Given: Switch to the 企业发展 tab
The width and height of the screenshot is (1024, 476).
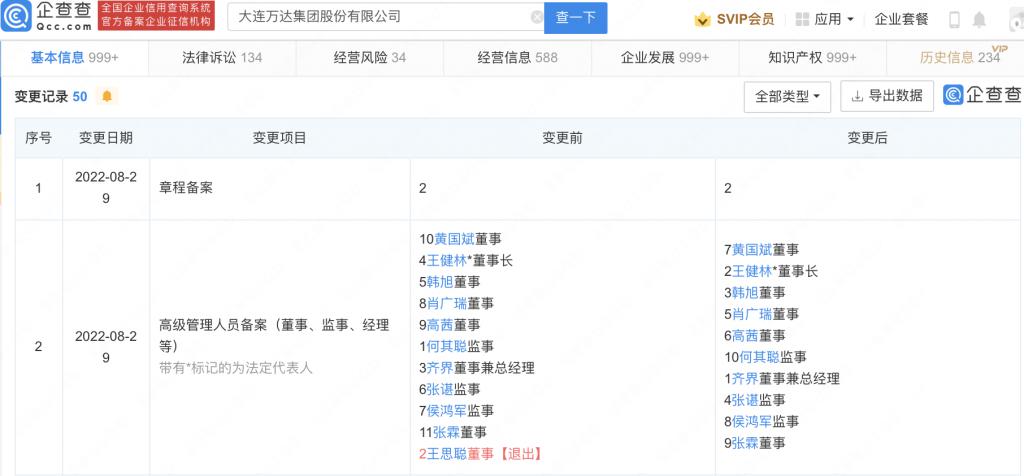Looking at the screenshot, I should 665,57.
